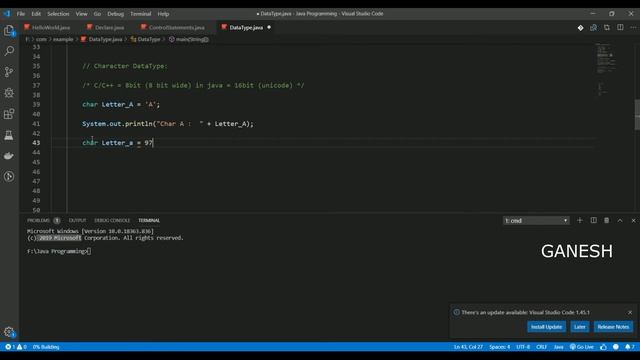
Task: Change CRLF end of line sequence
Action: click(x=542, y=347)
